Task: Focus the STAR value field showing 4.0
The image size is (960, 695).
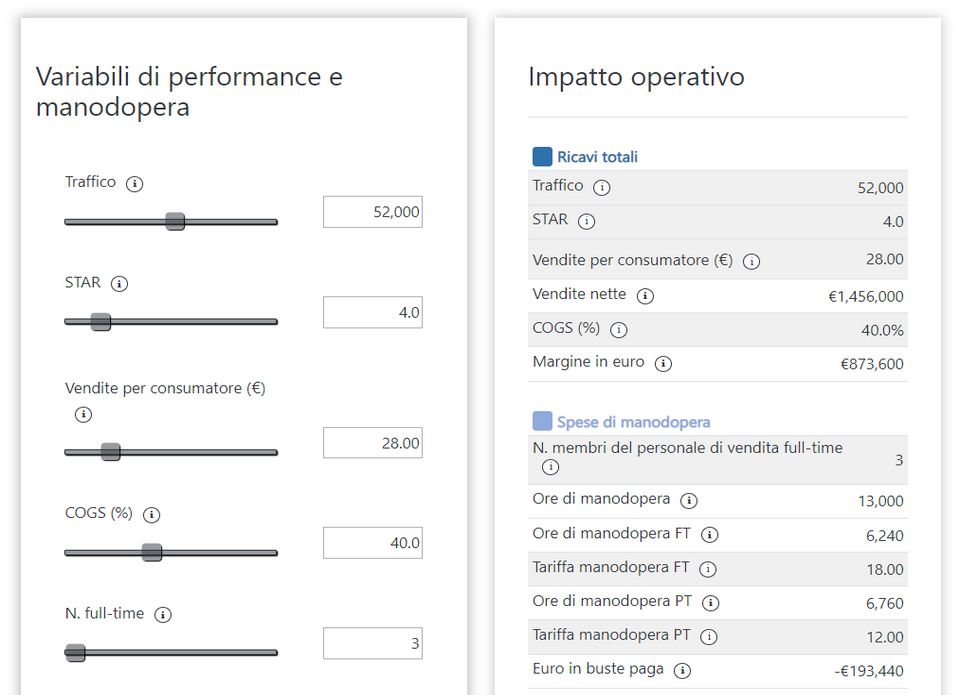Action: [372, 312]
